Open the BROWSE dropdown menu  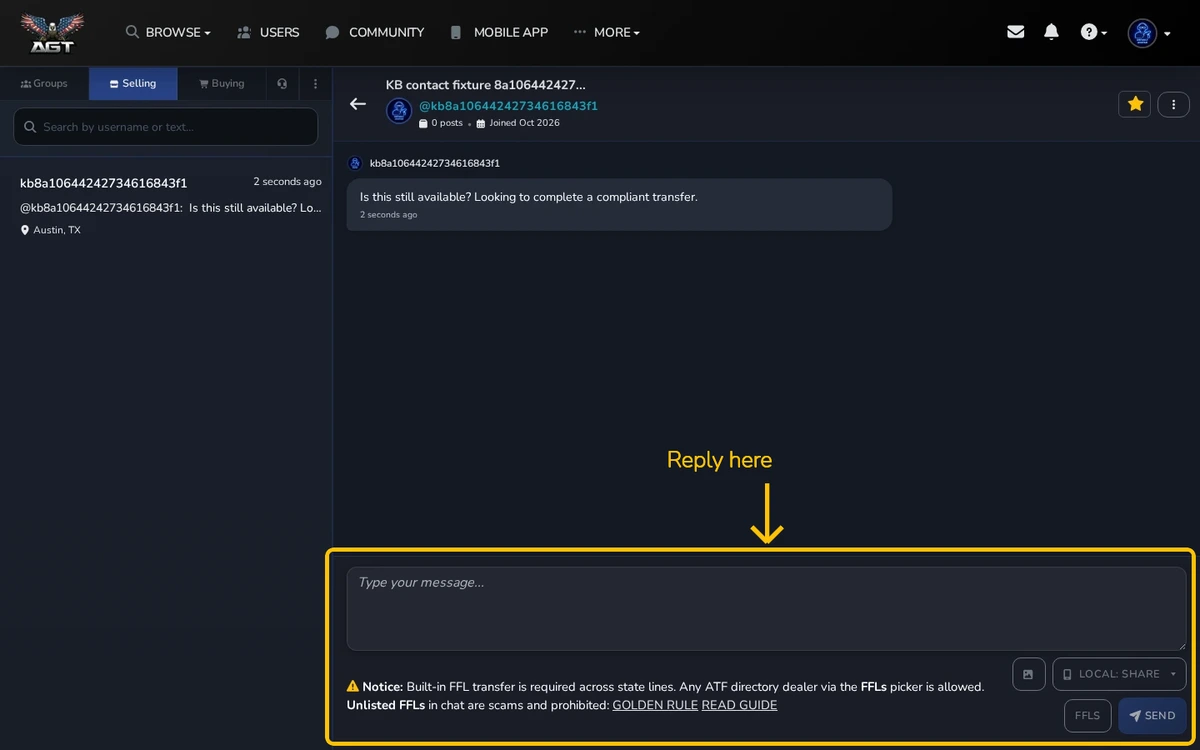(168, 32)
